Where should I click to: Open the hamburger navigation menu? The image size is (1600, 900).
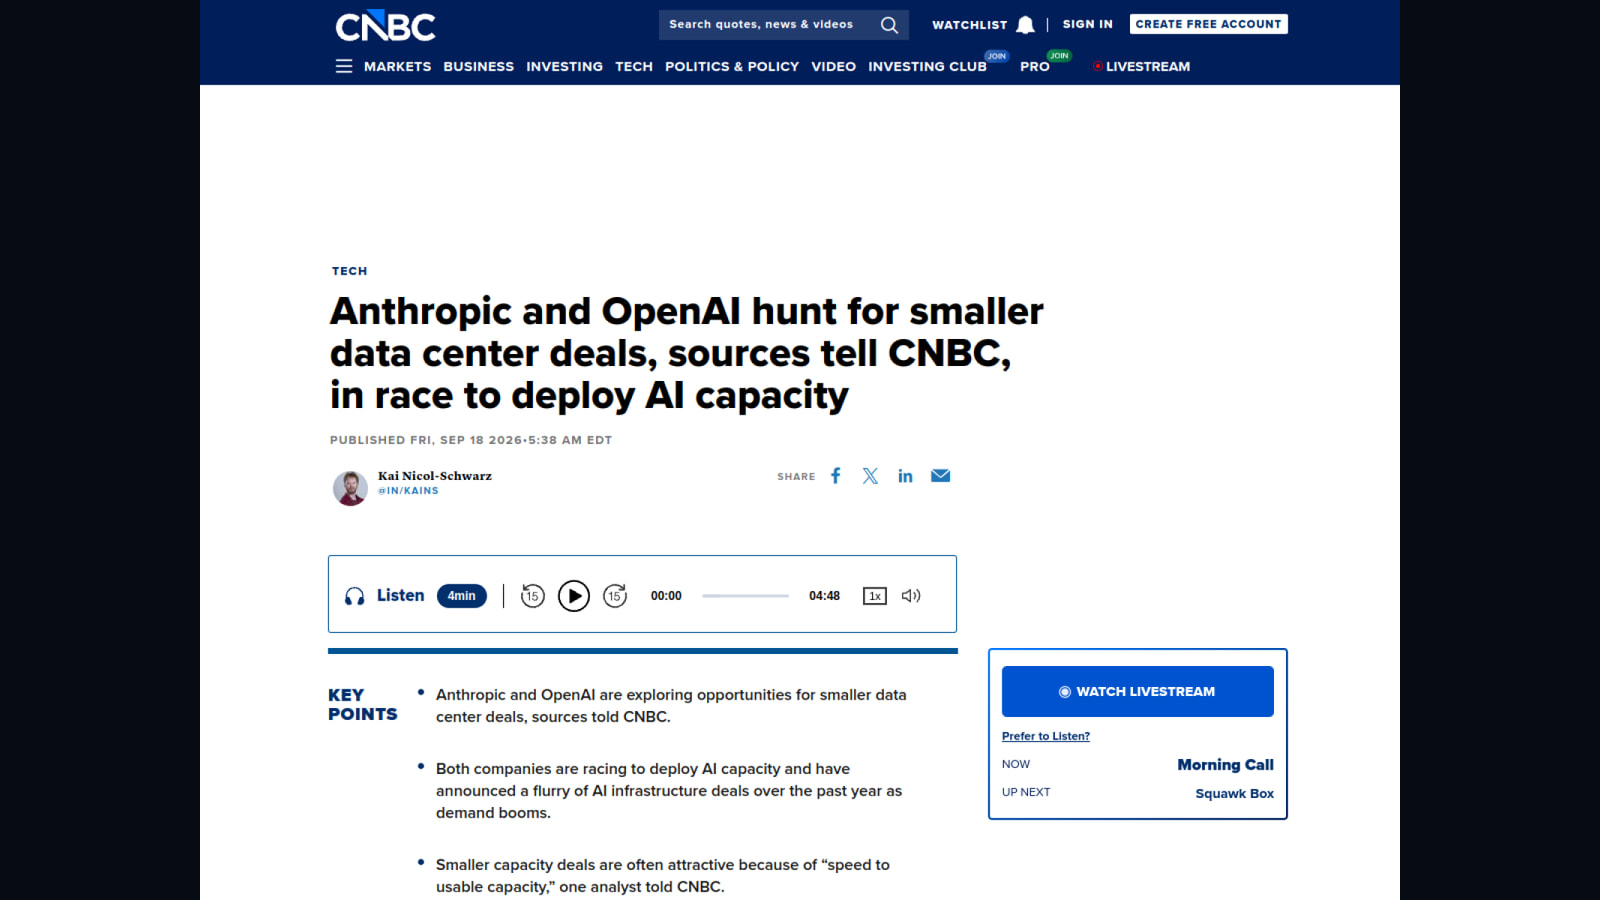(344, 66)
